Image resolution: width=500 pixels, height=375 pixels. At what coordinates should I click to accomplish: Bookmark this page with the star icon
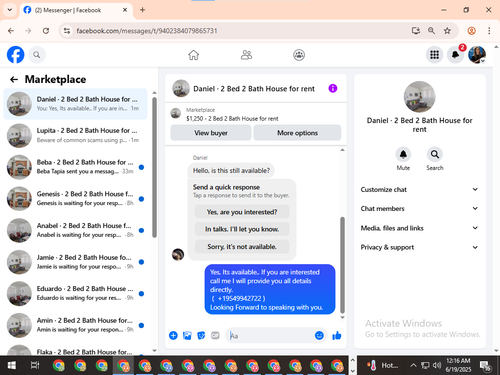coord(447,31)
